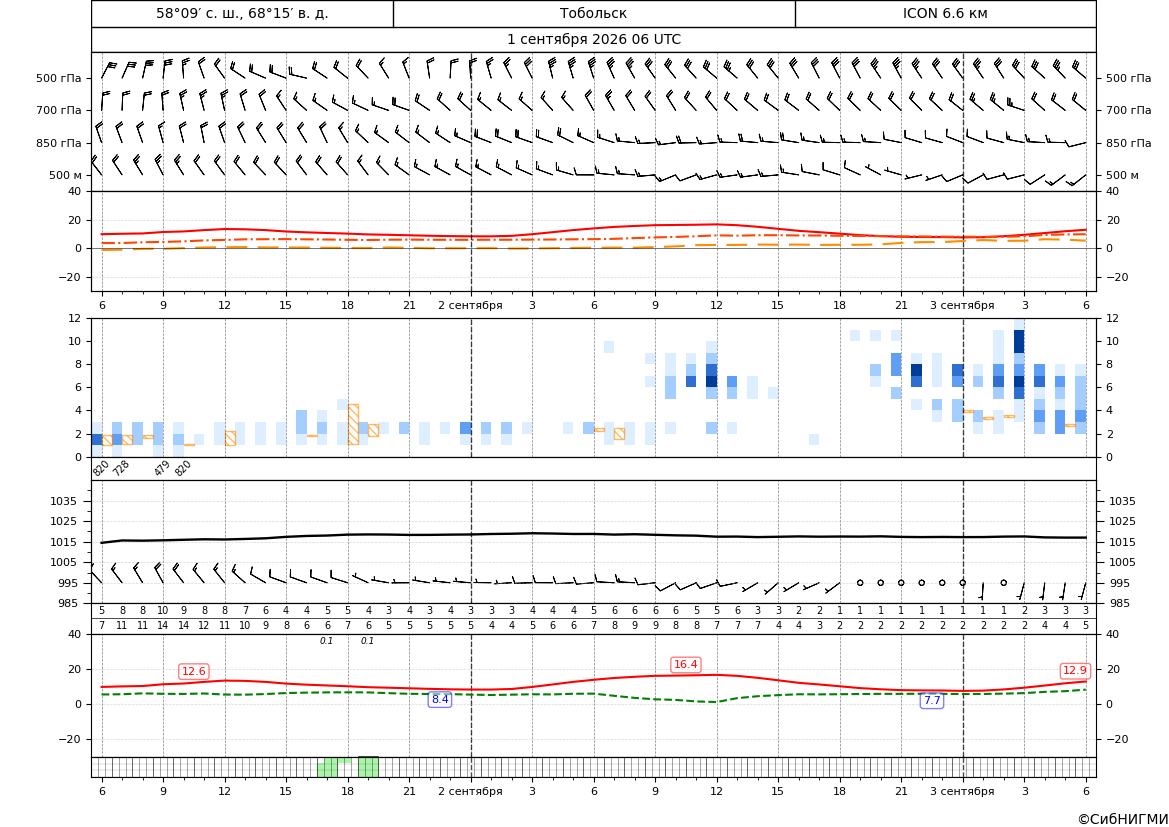The width and height of the screenshot is (1169, 827).
Task: Select the 1 сентября 2026 06 UTC header
Action: click(593, 40)
